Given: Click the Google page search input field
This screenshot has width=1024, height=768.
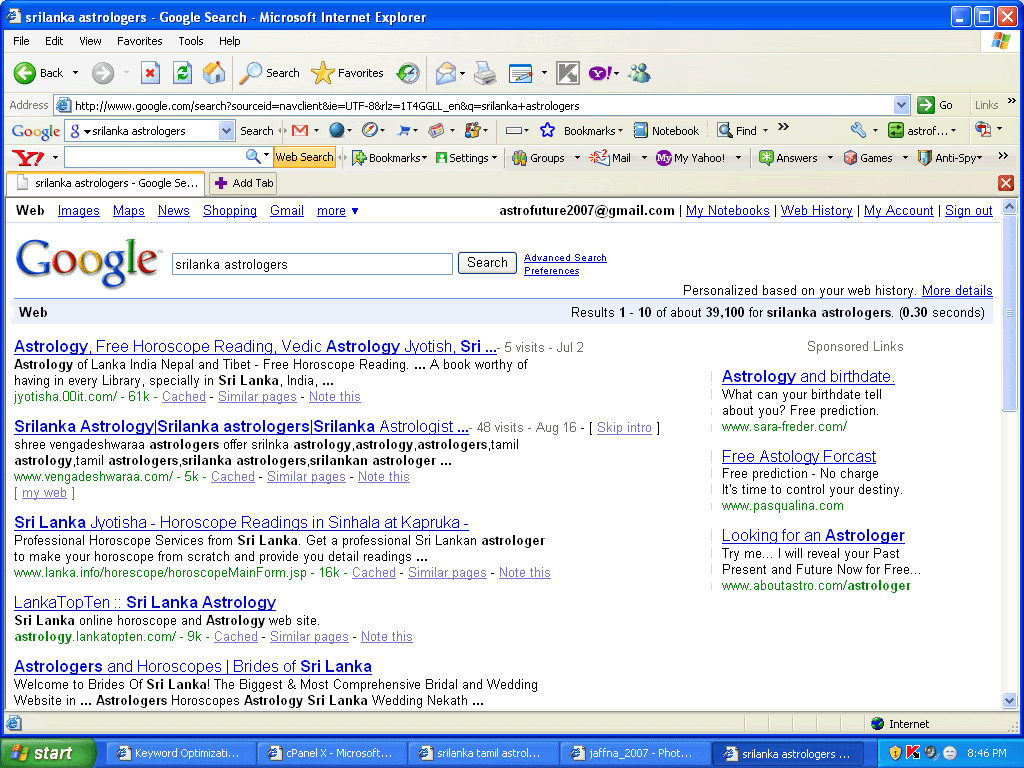Looking at the screenshot, I should click(312, 264).
